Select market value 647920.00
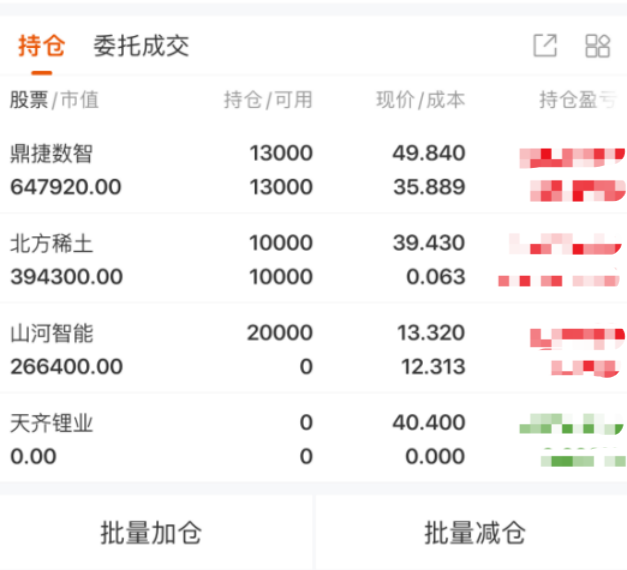Screen dimensions: 627x570 click(x=66, y=187)
